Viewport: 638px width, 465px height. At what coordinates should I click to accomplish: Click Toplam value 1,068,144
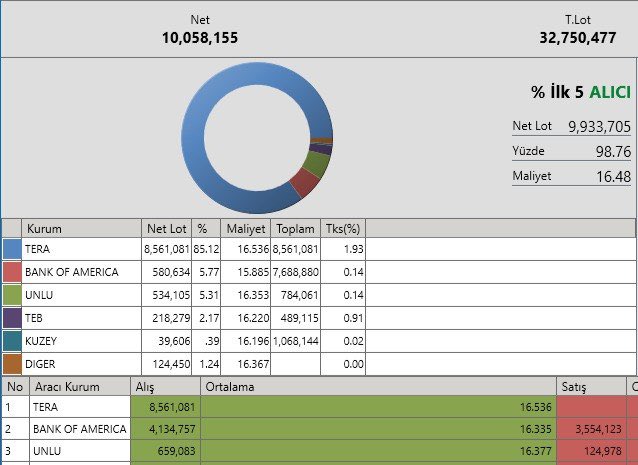coord(295,341)
